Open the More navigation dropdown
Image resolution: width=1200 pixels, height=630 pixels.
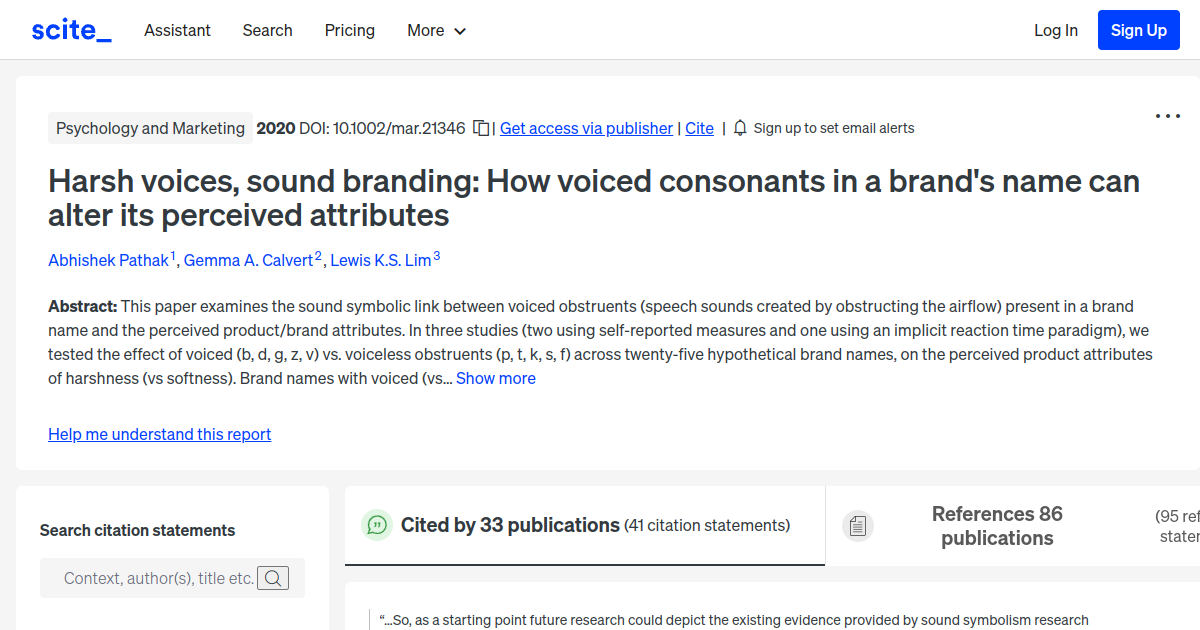(x=436, y=30)
